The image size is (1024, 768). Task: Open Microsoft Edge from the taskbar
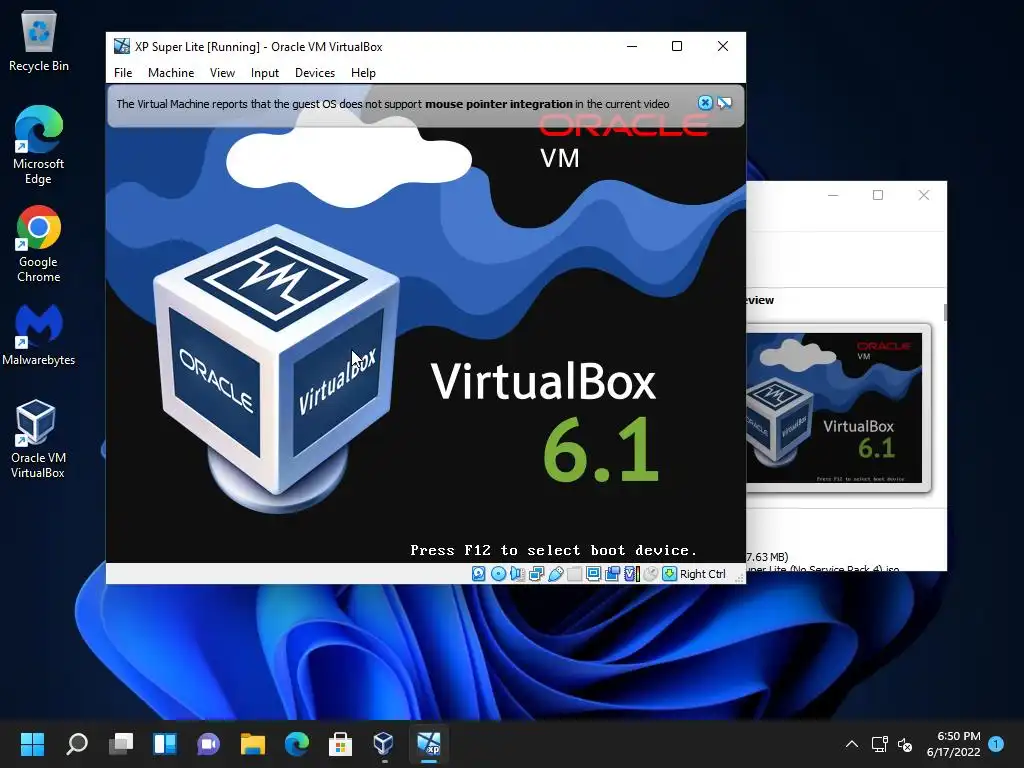(296, 744)
